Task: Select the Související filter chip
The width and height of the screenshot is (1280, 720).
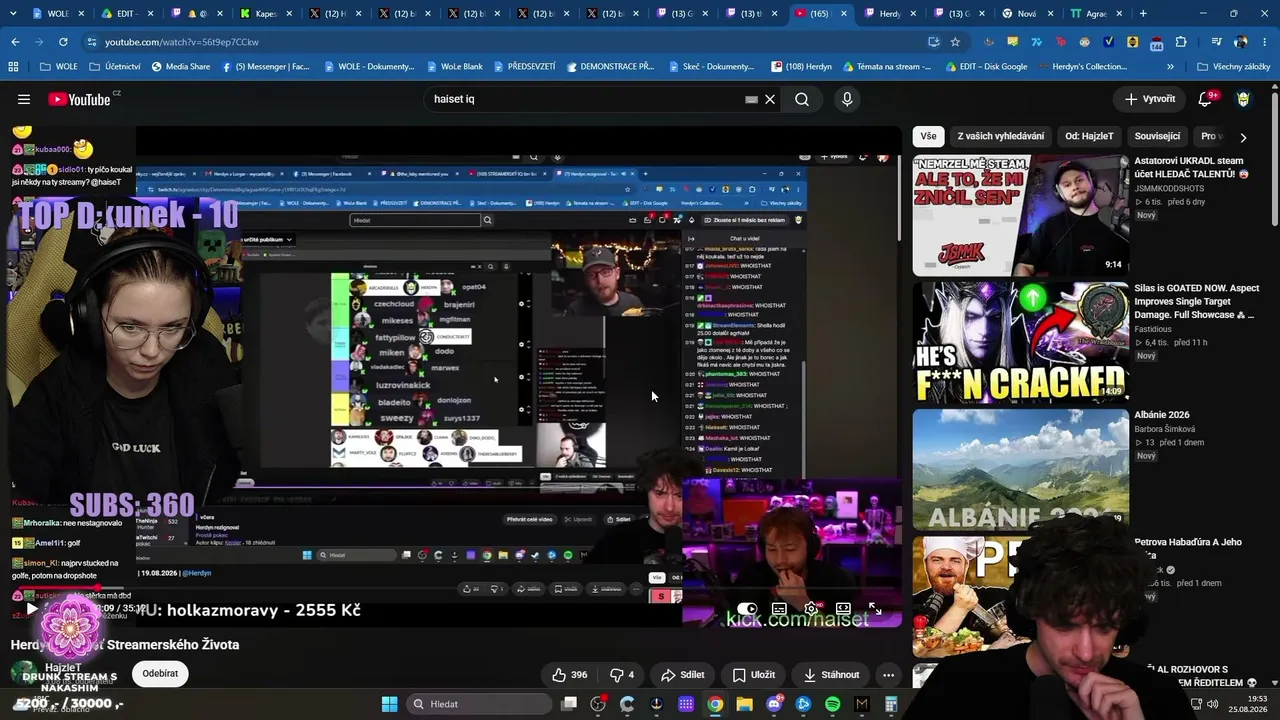Action: 1157,136
